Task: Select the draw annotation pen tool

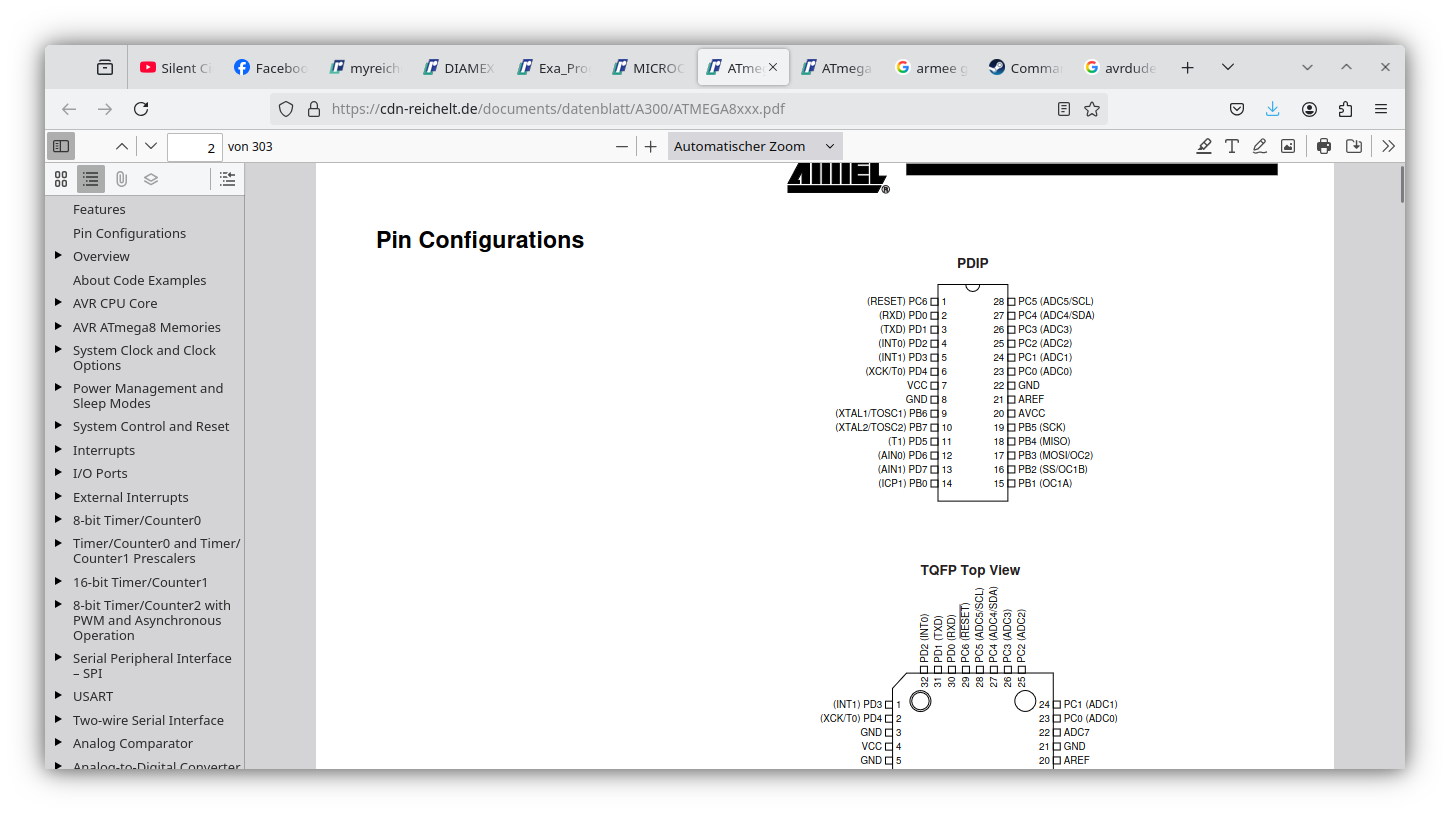Action: 1260,146
